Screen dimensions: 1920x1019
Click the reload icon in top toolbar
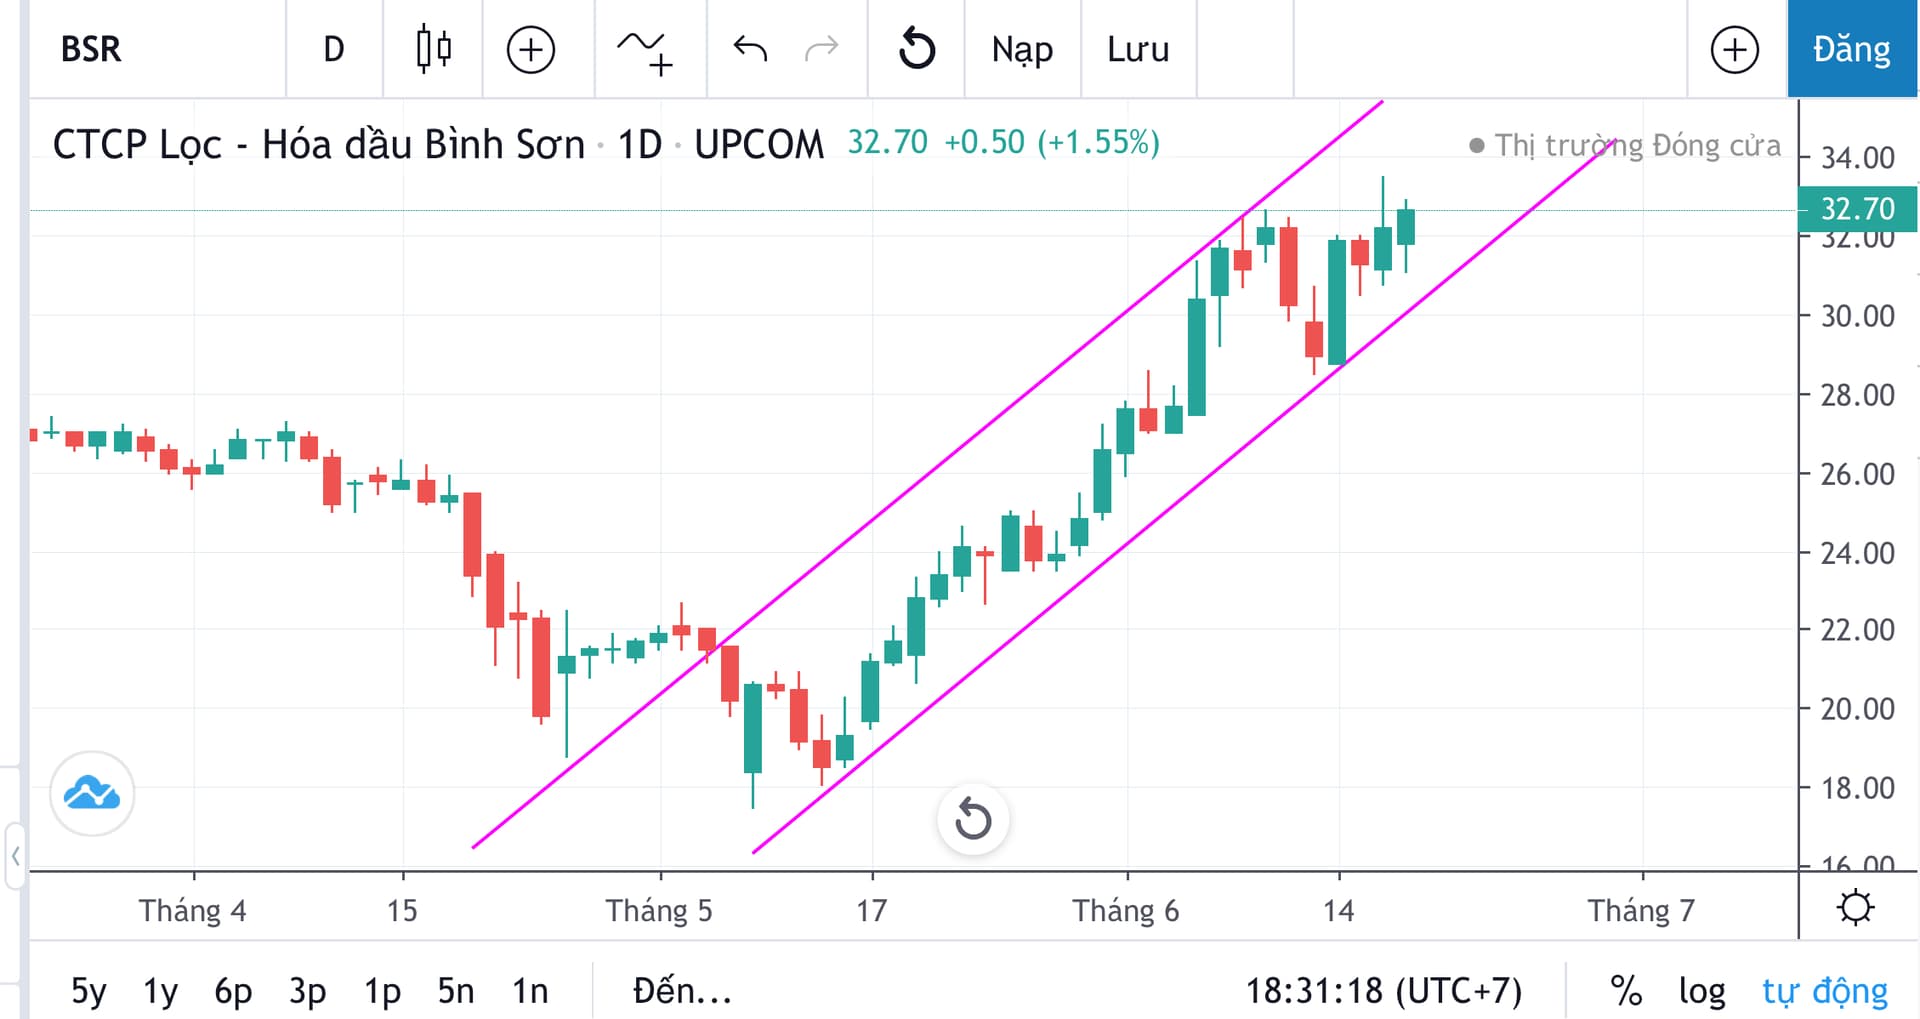pos(916,49)
